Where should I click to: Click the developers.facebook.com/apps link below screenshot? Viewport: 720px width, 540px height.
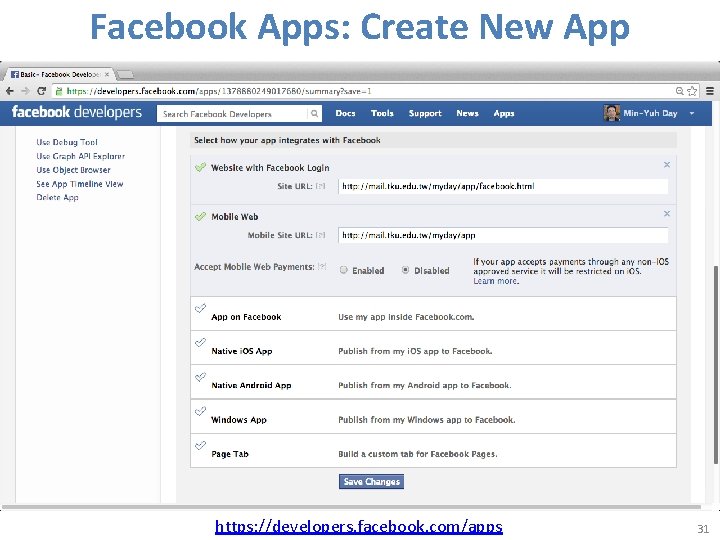click(x=359, y=526)
